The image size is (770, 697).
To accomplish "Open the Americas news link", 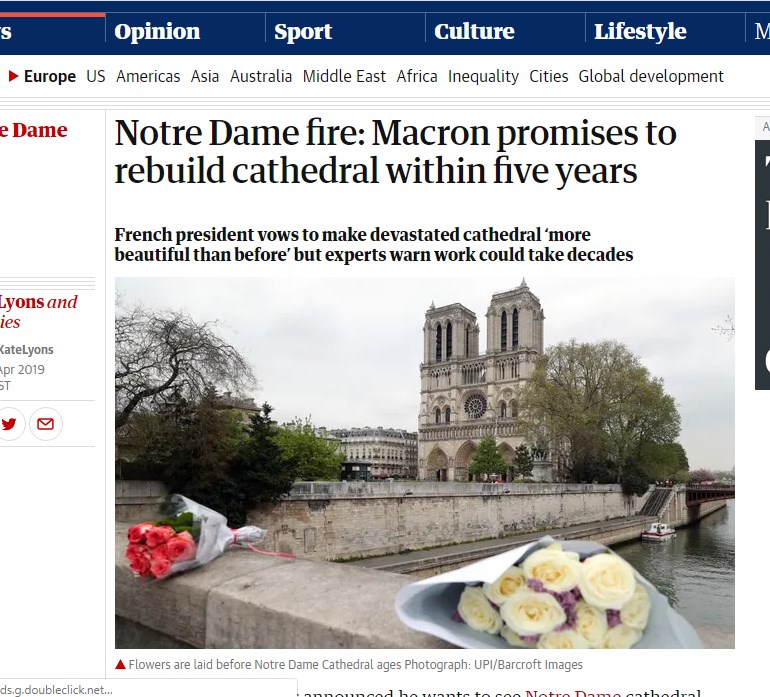I will (148, 76).
